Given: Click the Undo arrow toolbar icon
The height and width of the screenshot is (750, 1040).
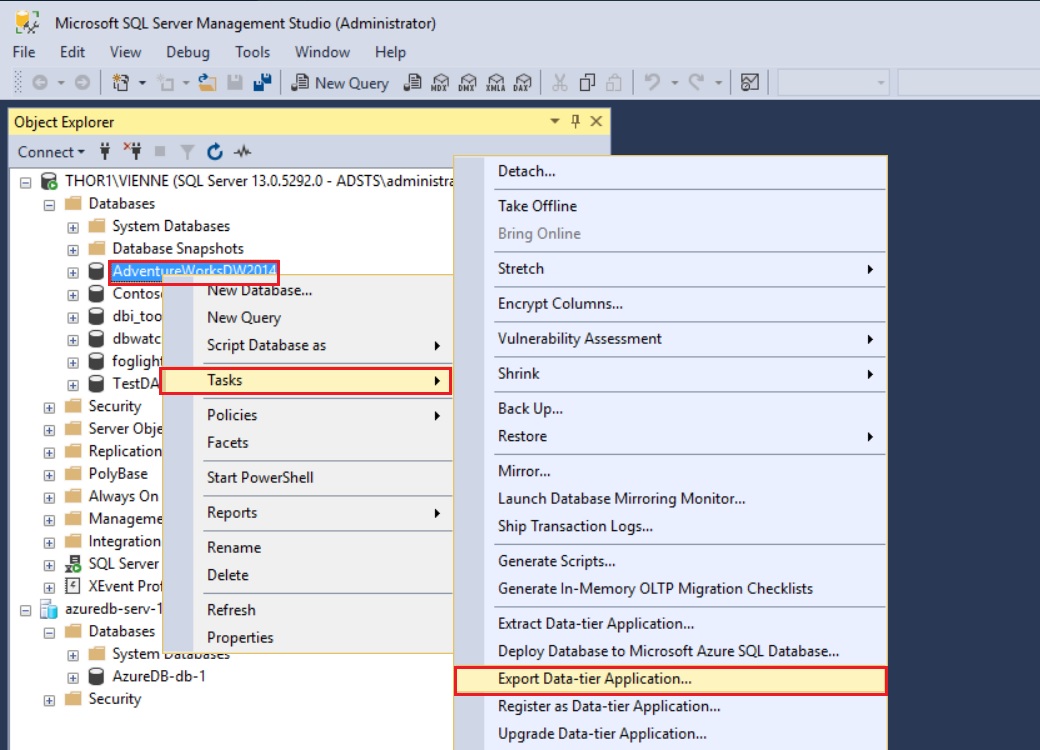Looking at the screenshot, I should pos(652,83).
